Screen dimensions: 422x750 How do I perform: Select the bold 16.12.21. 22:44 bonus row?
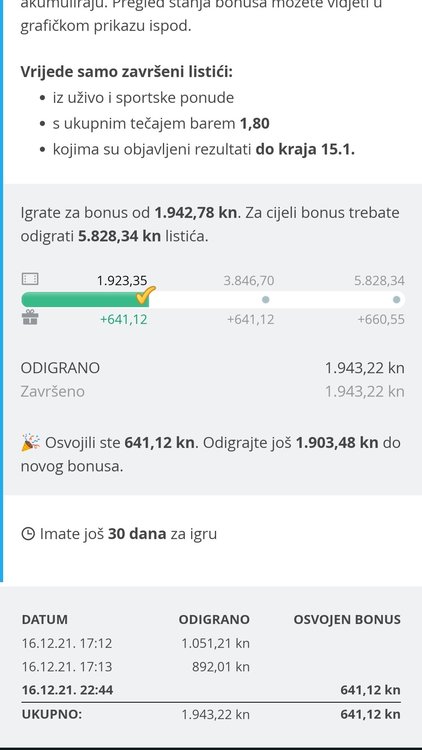(x=211, y=690)
